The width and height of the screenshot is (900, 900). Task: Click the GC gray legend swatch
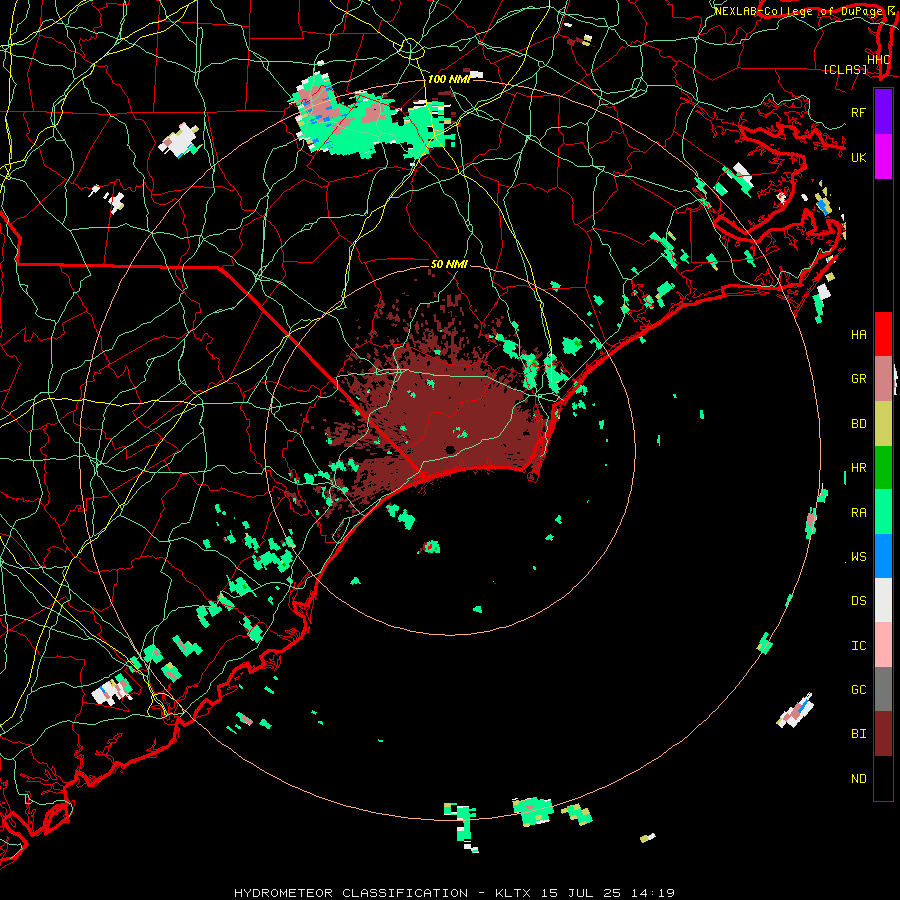(x=883, y=689)
